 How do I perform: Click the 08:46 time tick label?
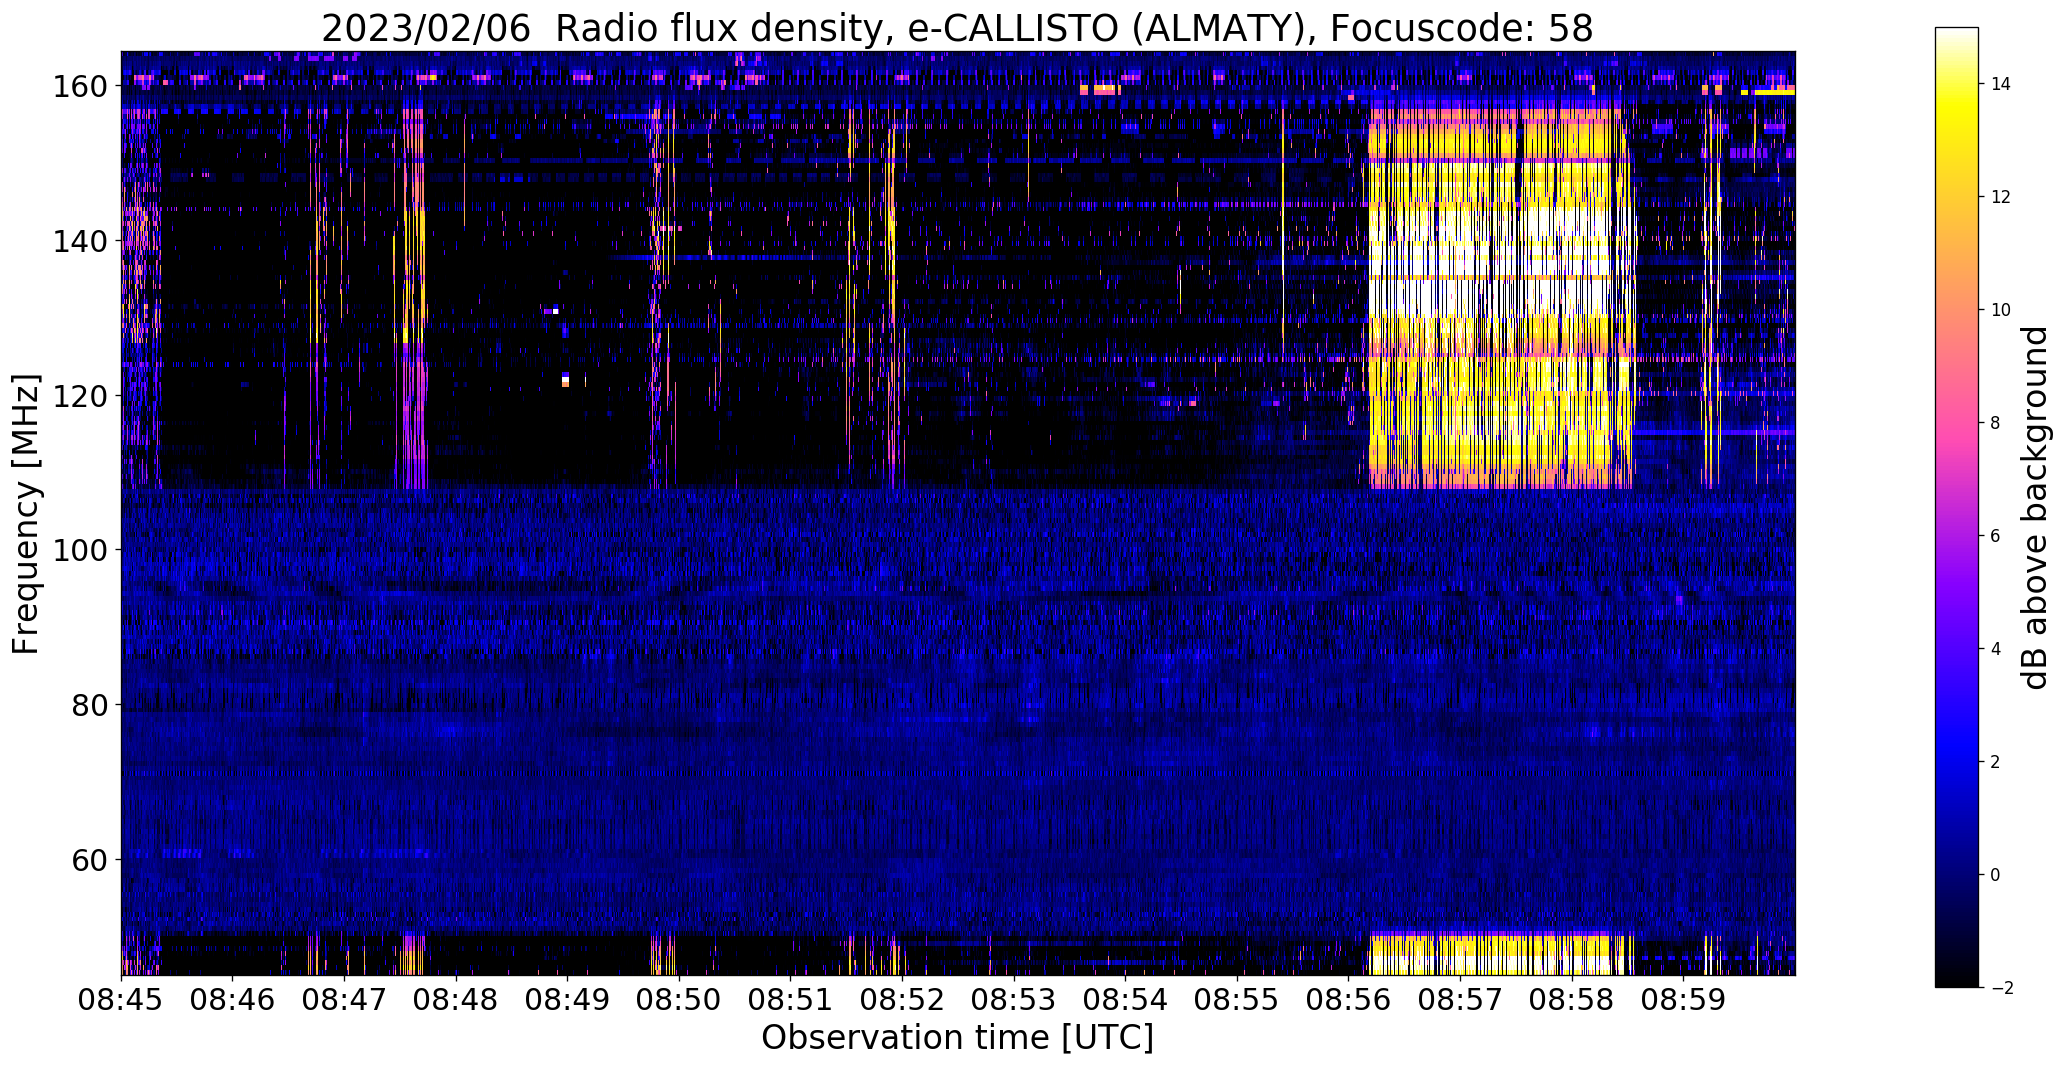coord(233,999)
